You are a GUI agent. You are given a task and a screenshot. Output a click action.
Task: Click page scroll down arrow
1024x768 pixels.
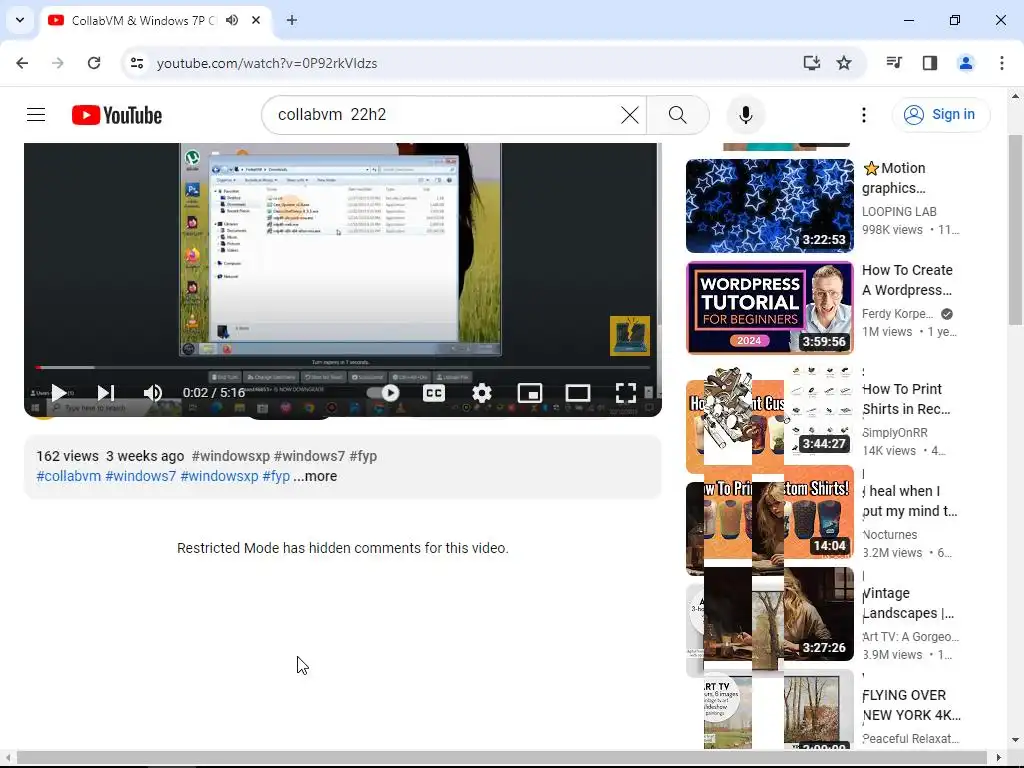pyautogui.click(x=1015, y=740)
